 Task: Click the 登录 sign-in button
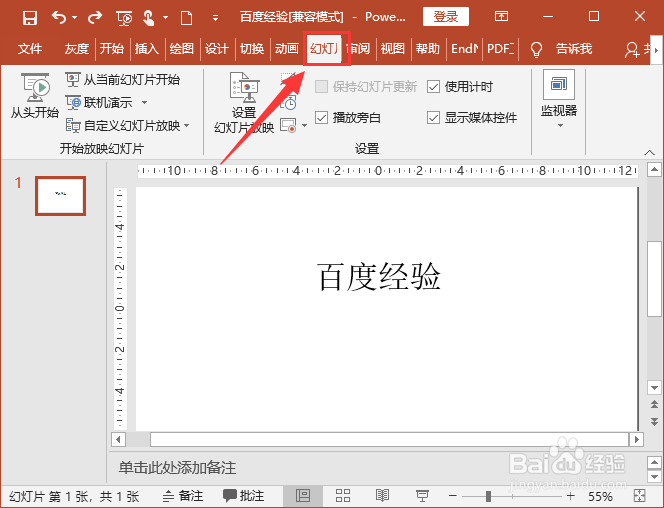pyautogui.click(x=445, y=17)
